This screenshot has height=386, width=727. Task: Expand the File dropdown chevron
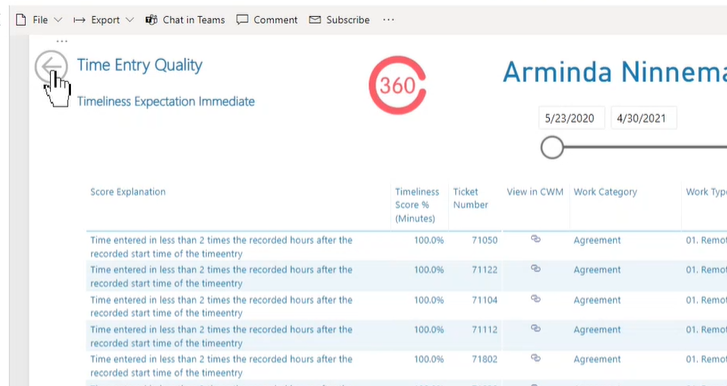pyautogui.click(x=58, y=20)
